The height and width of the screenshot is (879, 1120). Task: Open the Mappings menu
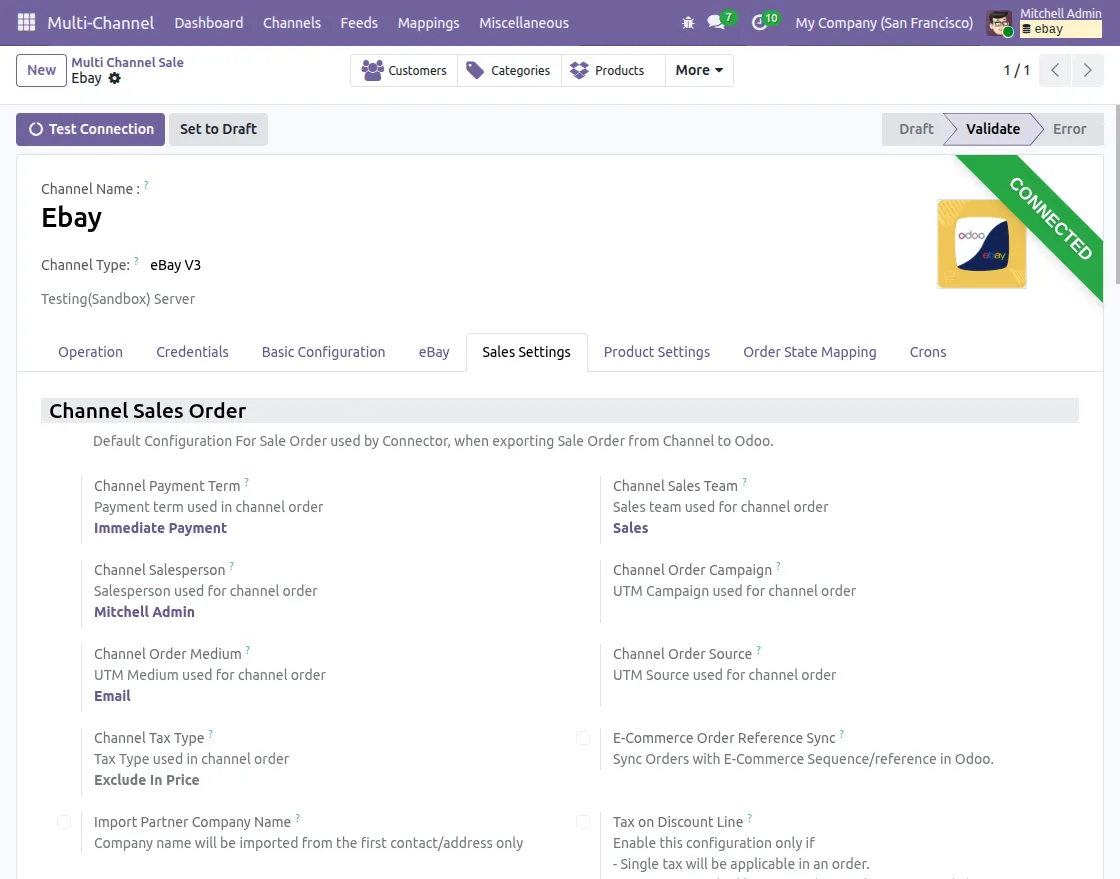(429, 23)
